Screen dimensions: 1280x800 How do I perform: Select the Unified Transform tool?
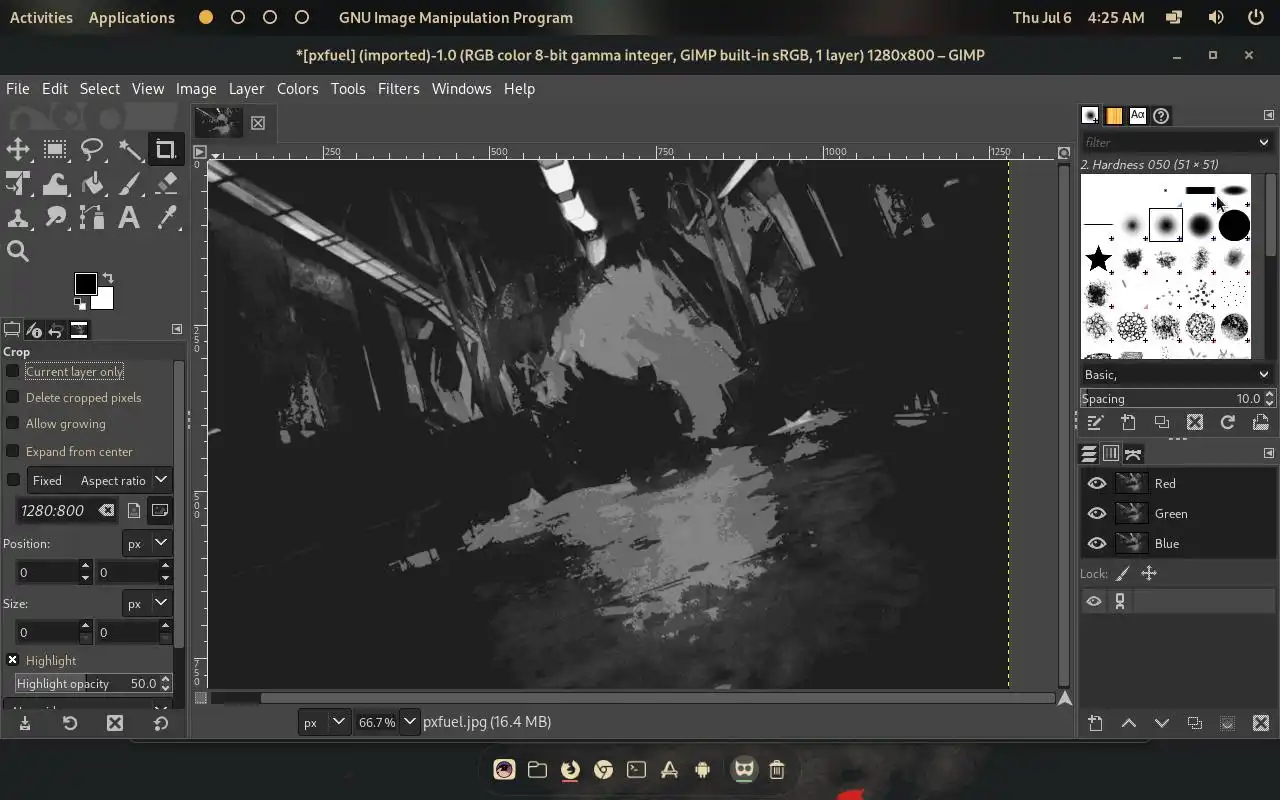[18, 184]
